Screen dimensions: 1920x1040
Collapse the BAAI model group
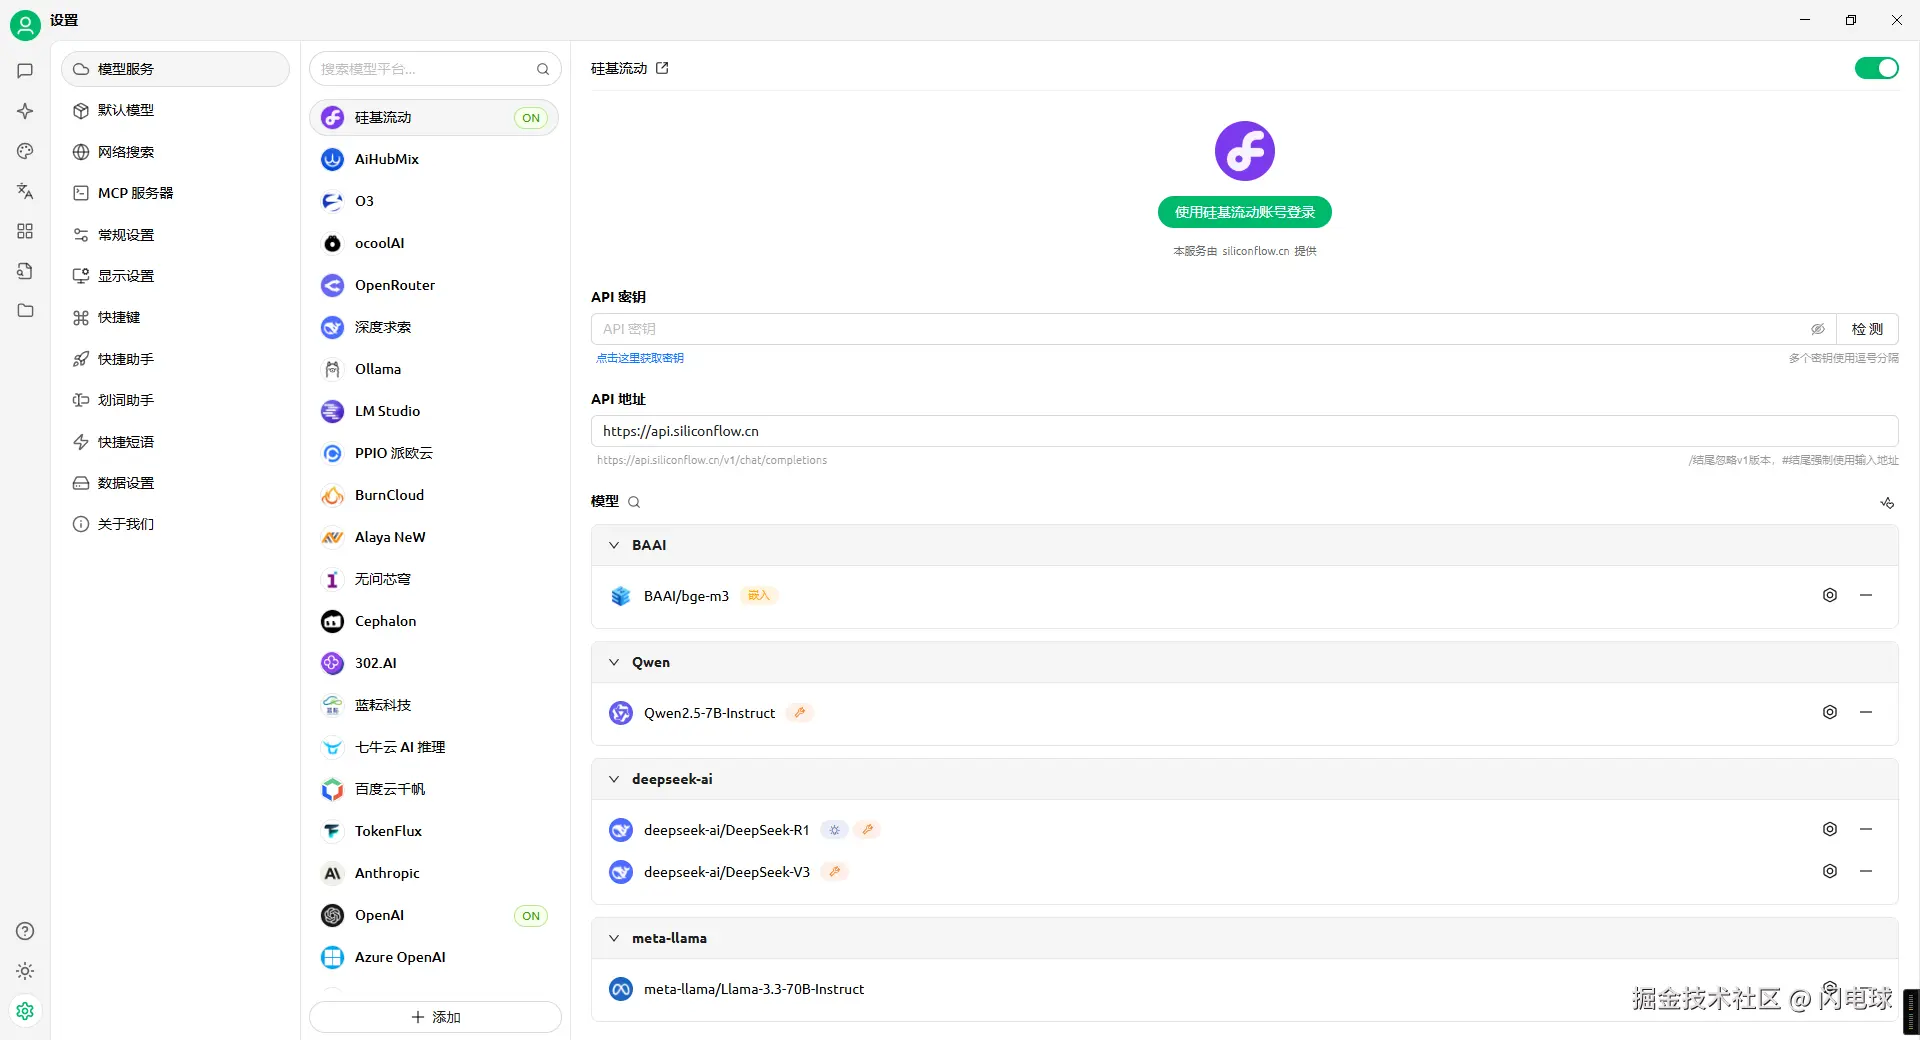[x=614, y=545]
